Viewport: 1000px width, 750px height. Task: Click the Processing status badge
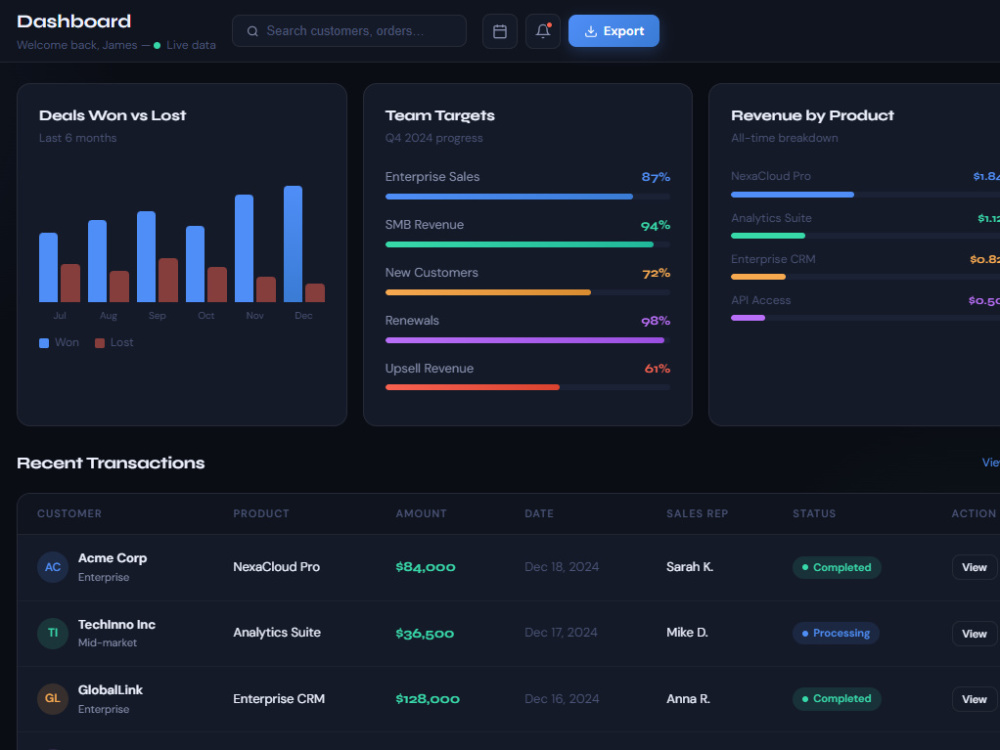pos(836,633)
